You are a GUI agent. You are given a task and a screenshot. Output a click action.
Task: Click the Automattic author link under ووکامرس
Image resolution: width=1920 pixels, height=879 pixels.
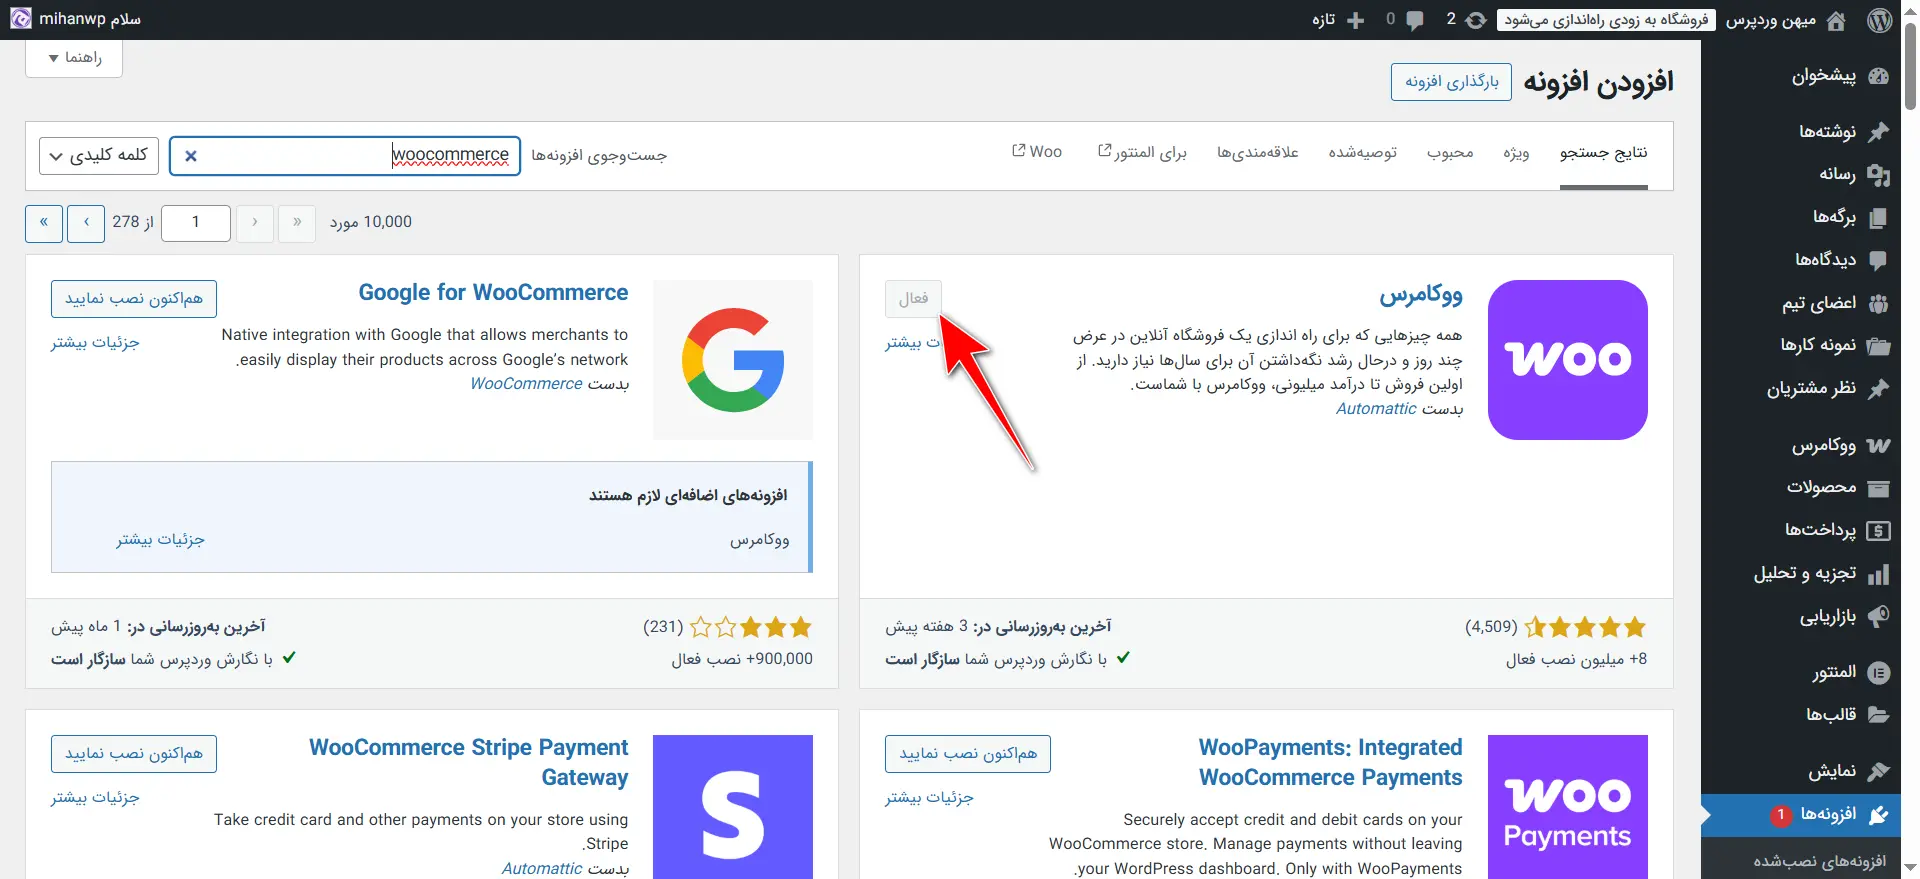1377,409
